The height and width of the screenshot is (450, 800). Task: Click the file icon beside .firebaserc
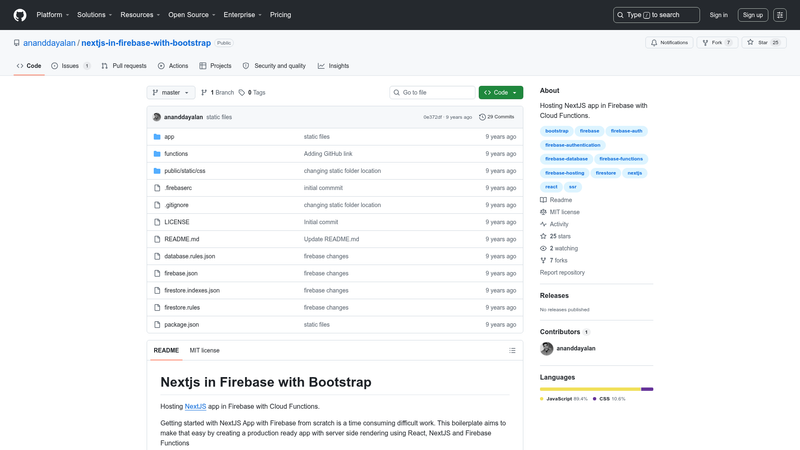[x=157, y=188]
